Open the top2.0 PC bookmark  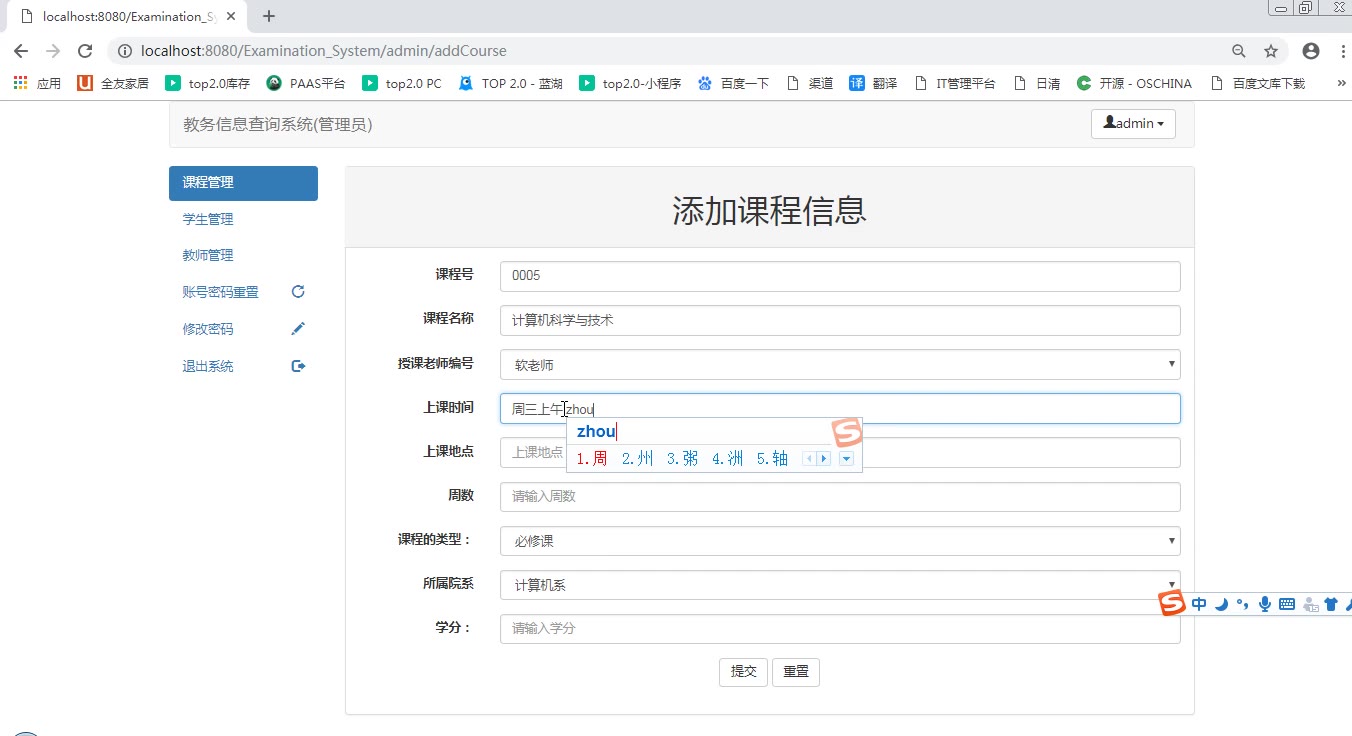point(402,84)
